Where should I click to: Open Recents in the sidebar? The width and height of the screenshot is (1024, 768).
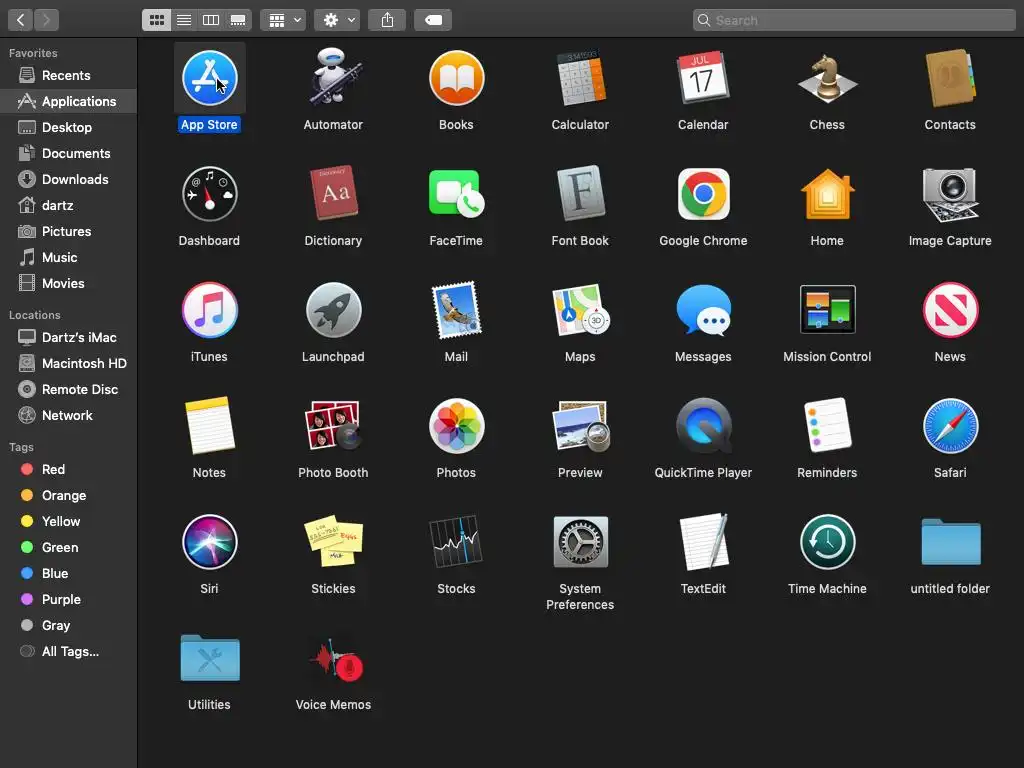point(69,75)
